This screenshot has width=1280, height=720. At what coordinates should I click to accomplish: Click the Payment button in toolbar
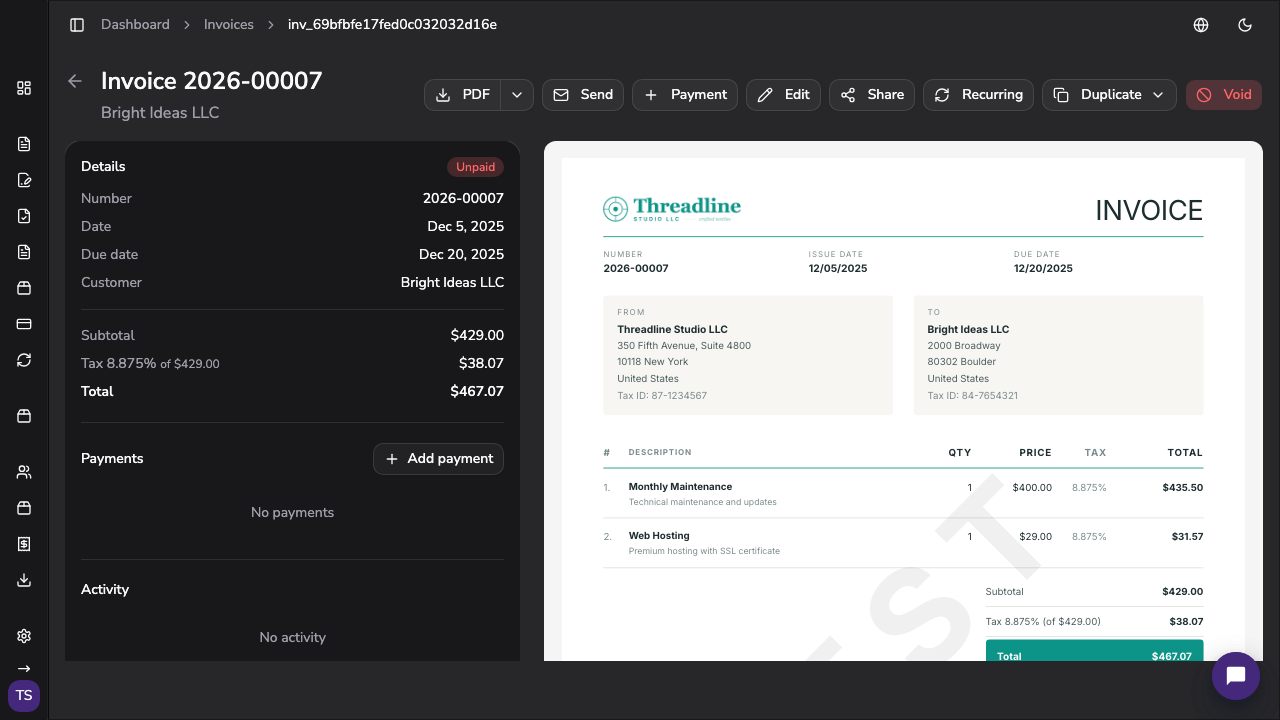click(x=685, y=95)
